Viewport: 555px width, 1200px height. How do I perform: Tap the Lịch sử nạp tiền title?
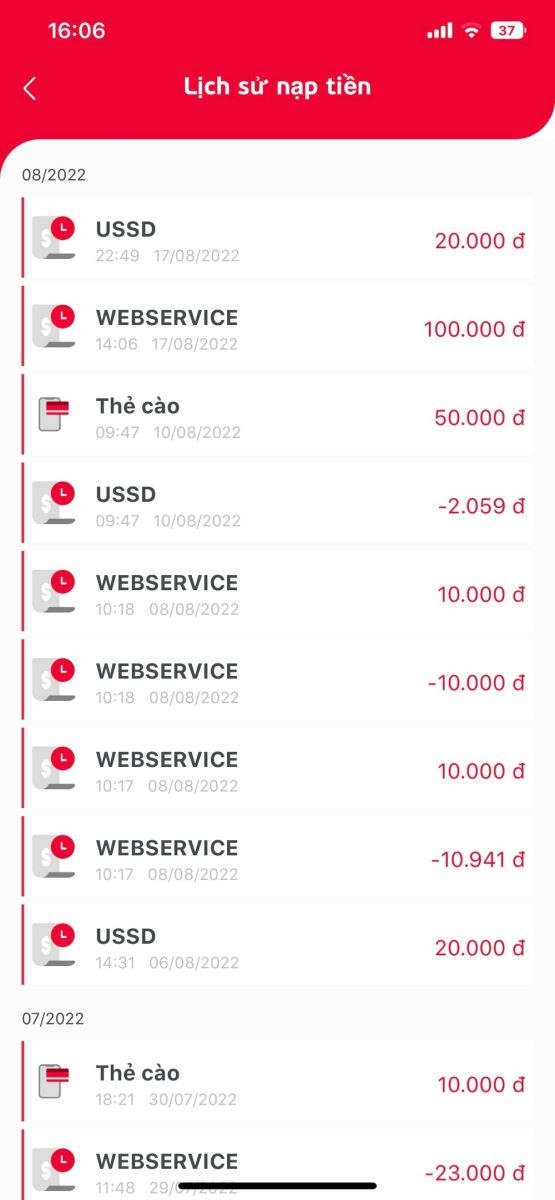coord(277,87)
